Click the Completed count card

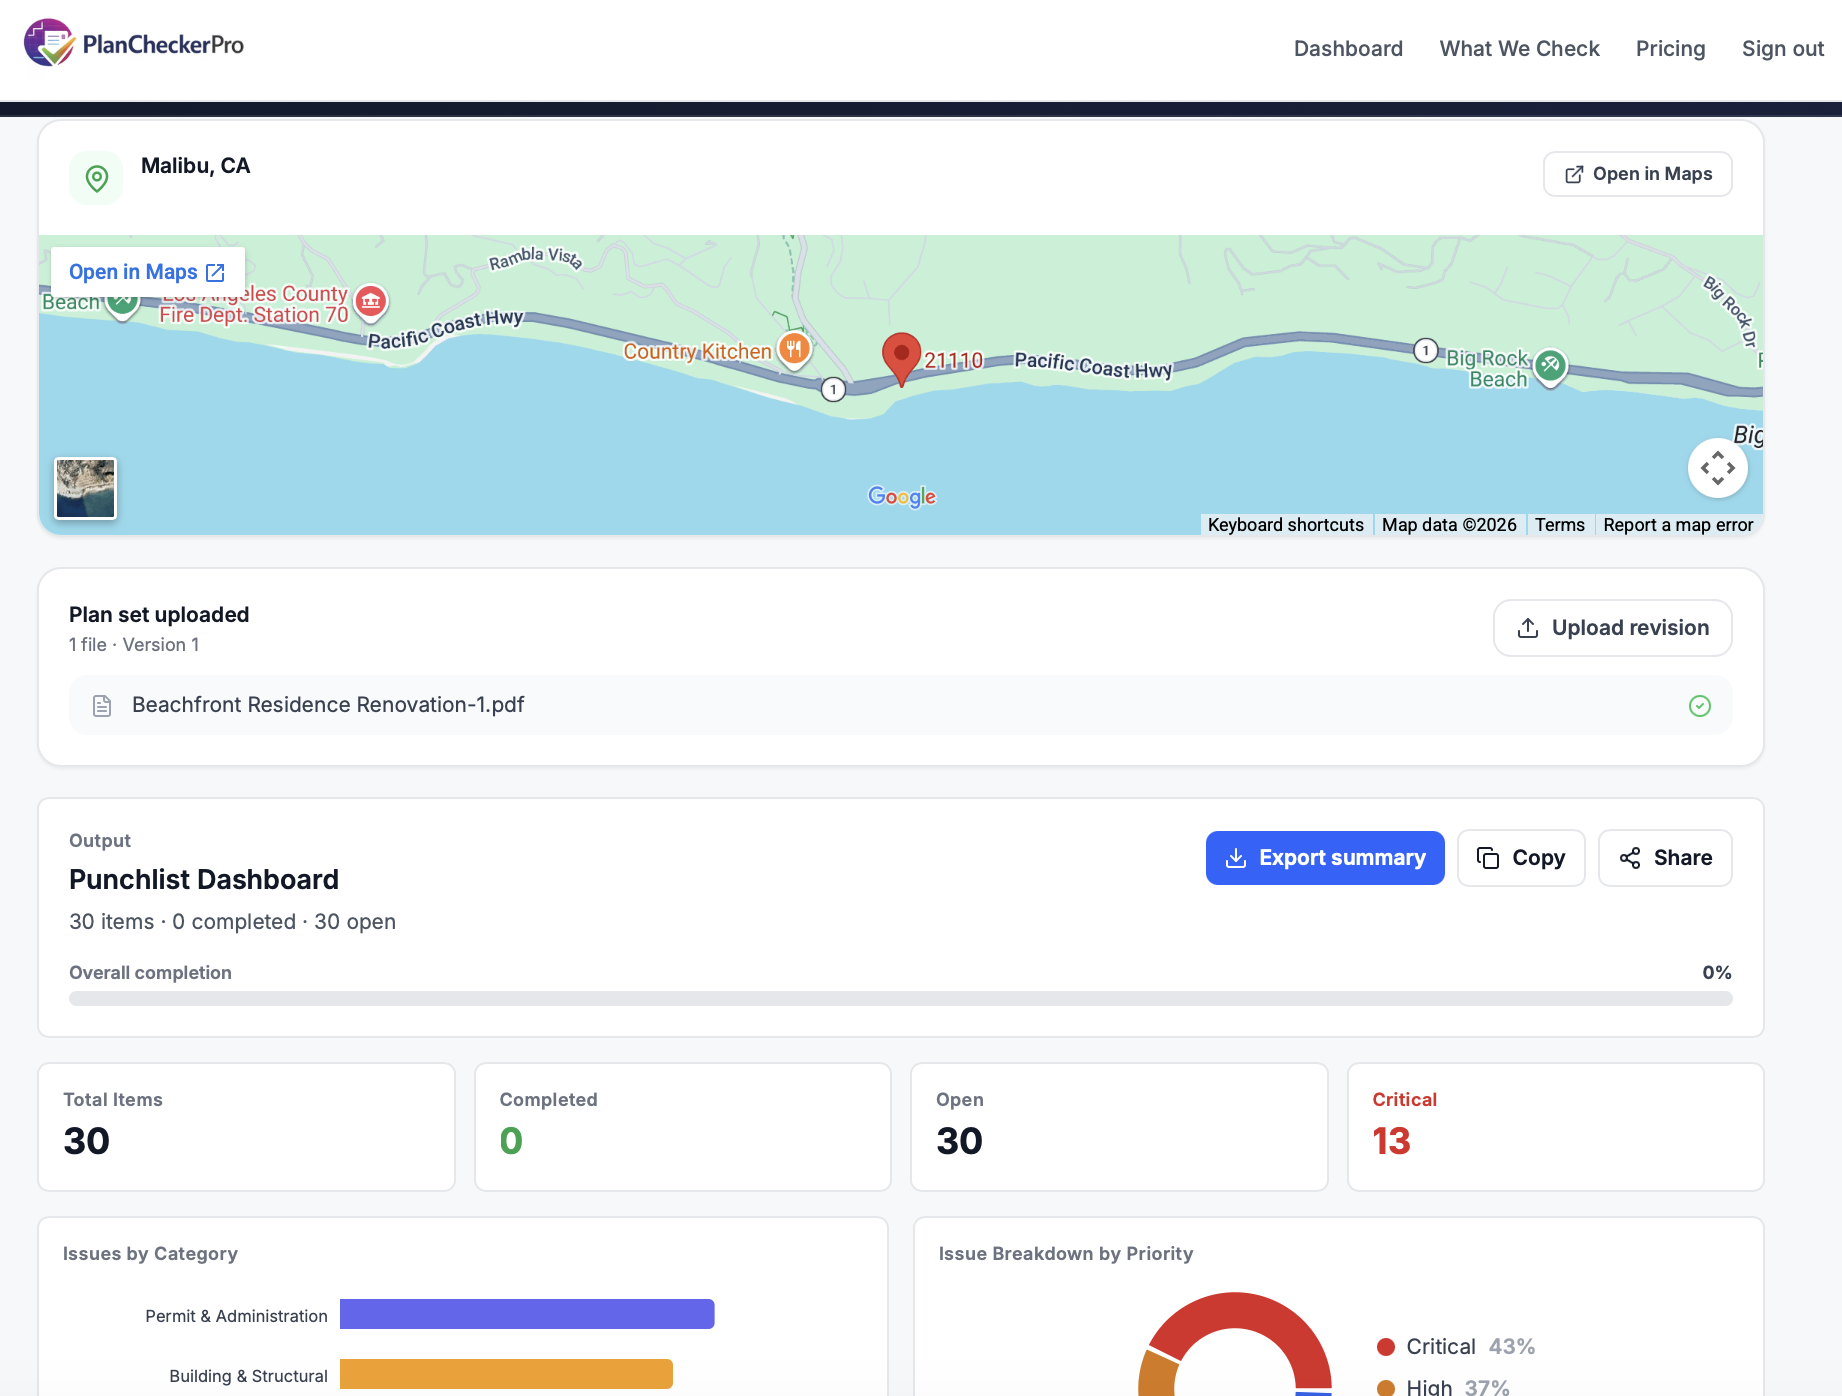(683, 1127)
